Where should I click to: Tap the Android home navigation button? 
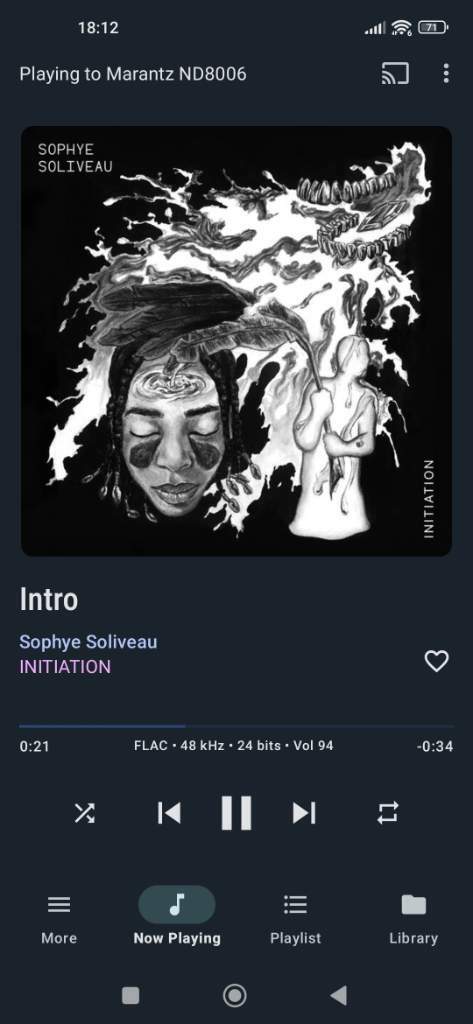click(235, 995)
